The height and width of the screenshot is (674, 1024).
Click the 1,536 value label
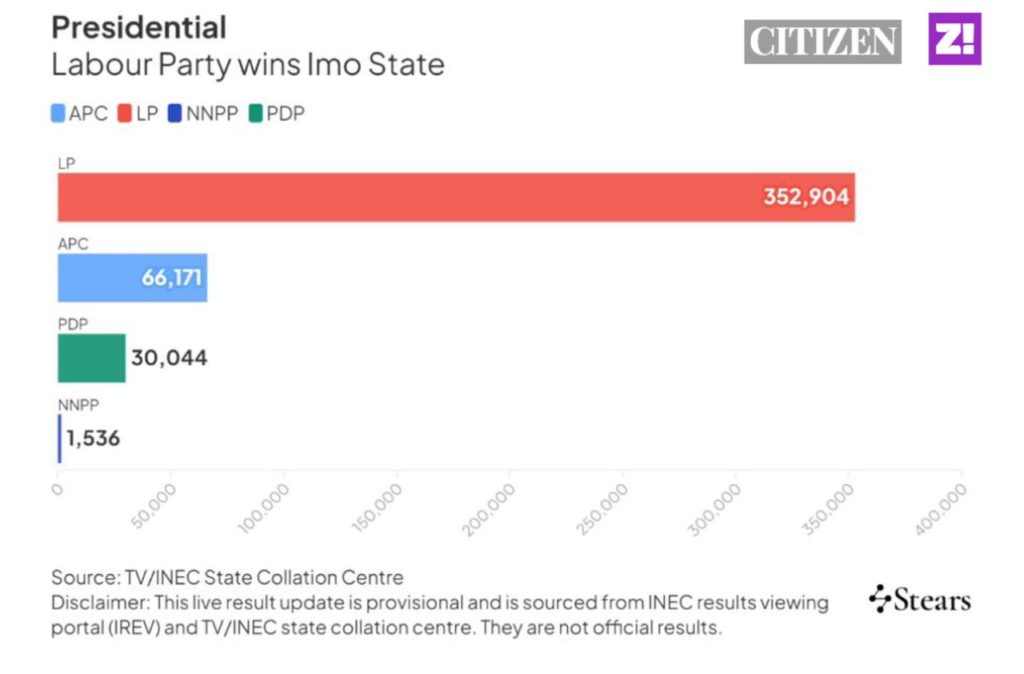(93, 438)
